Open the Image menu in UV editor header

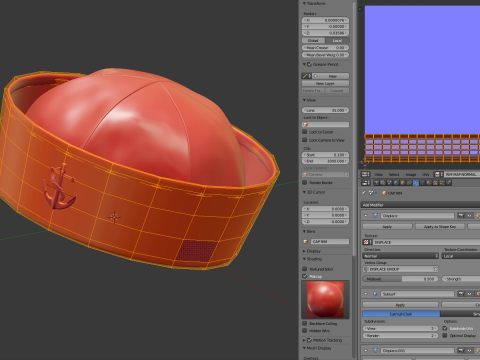(411, 174)
